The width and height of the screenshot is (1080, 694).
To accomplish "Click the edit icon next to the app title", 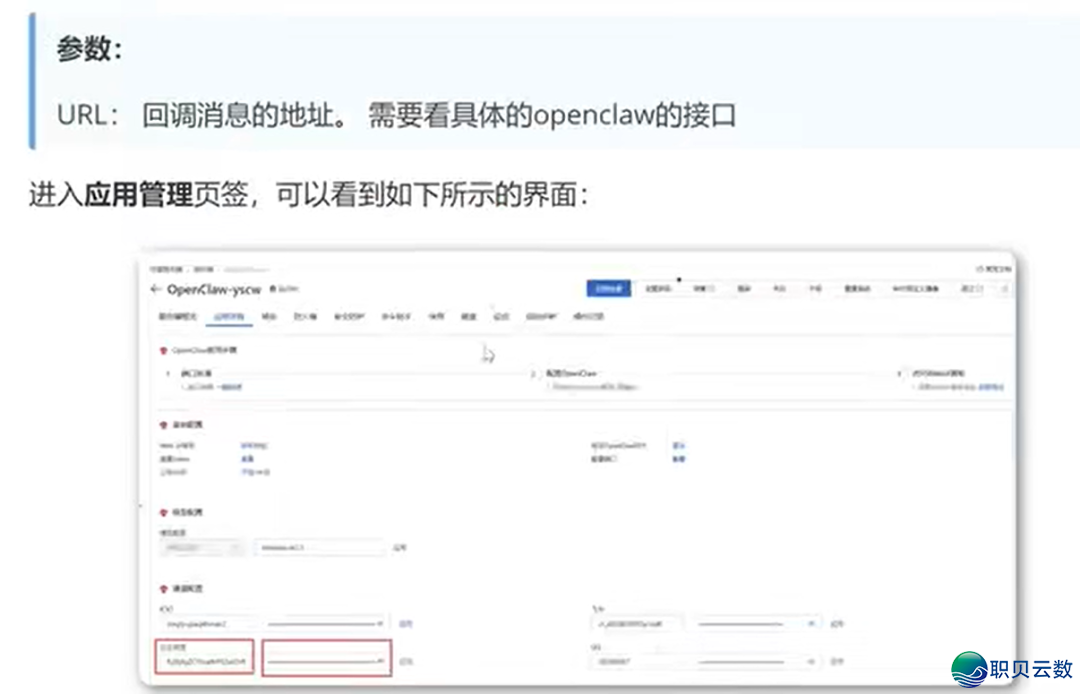I will 271,288.
